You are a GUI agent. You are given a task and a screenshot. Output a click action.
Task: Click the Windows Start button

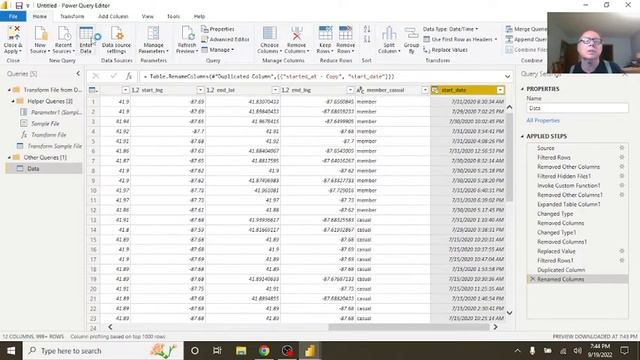pyautogui.click(x=11, y=351)
